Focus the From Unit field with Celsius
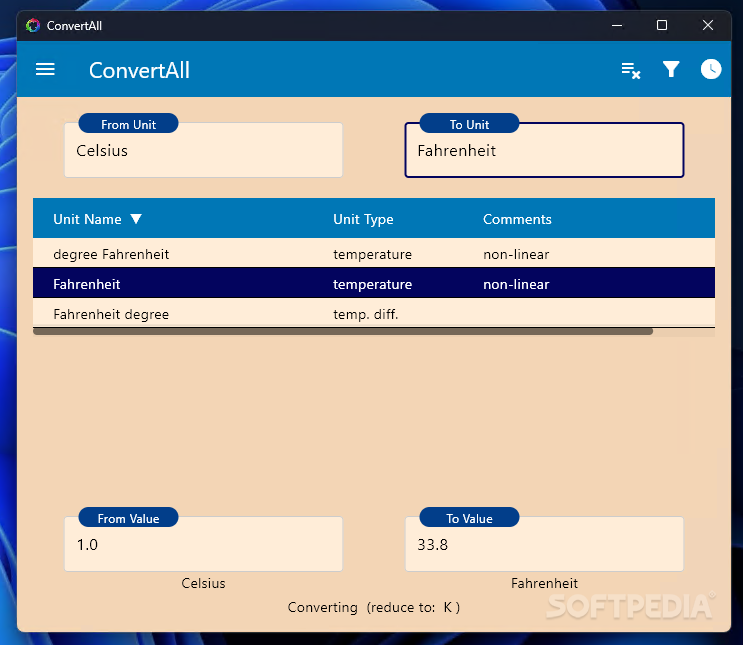The width and height of the screenshot is (743, 645). (203, 150)
